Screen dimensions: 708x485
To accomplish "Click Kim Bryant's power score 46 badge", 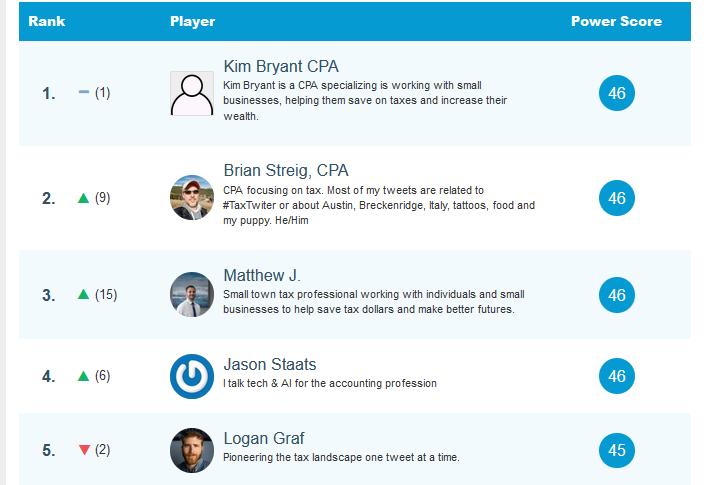I will (x=617, y=94).
